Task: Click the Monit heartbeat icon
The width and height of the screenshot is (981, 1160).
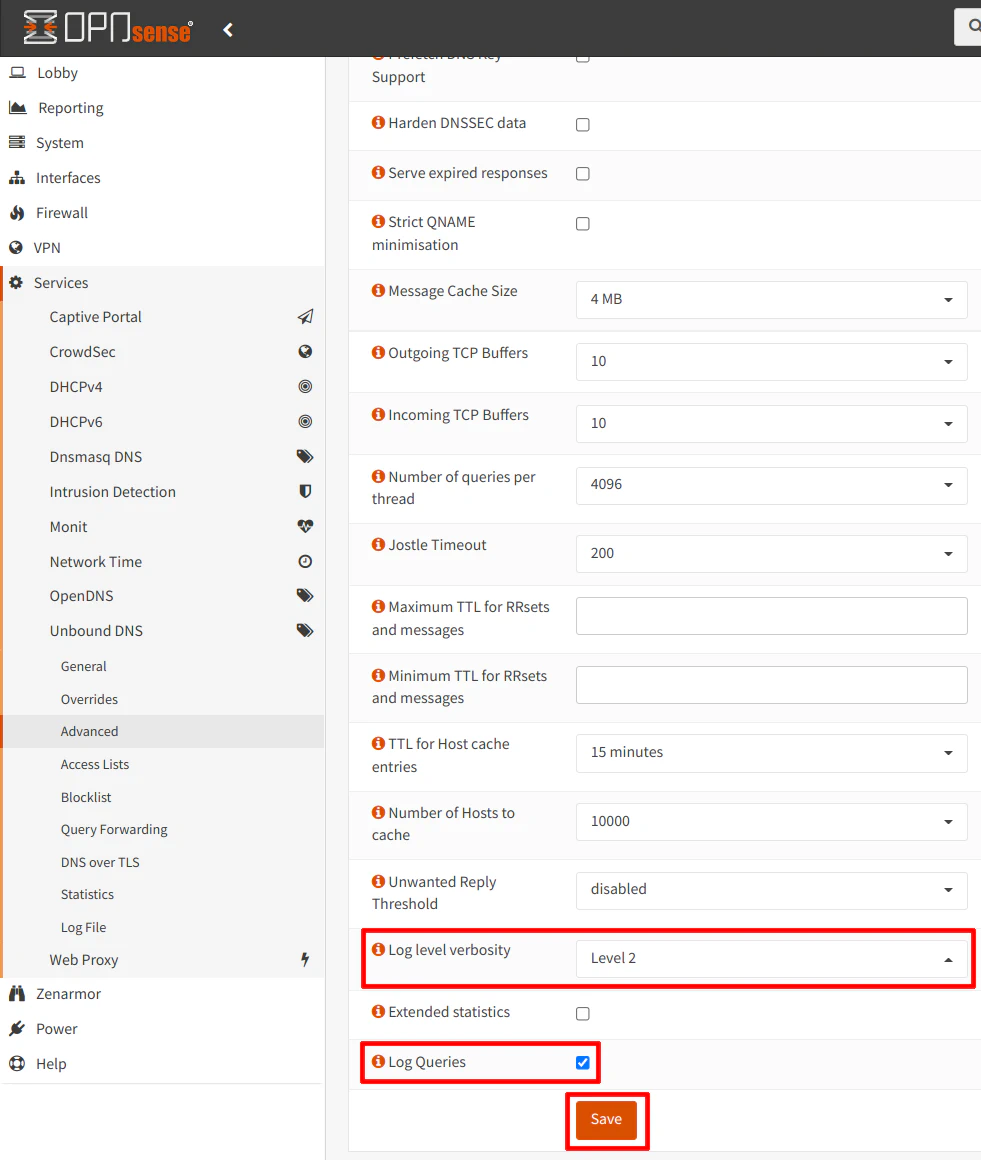Action: click(305, 526)
